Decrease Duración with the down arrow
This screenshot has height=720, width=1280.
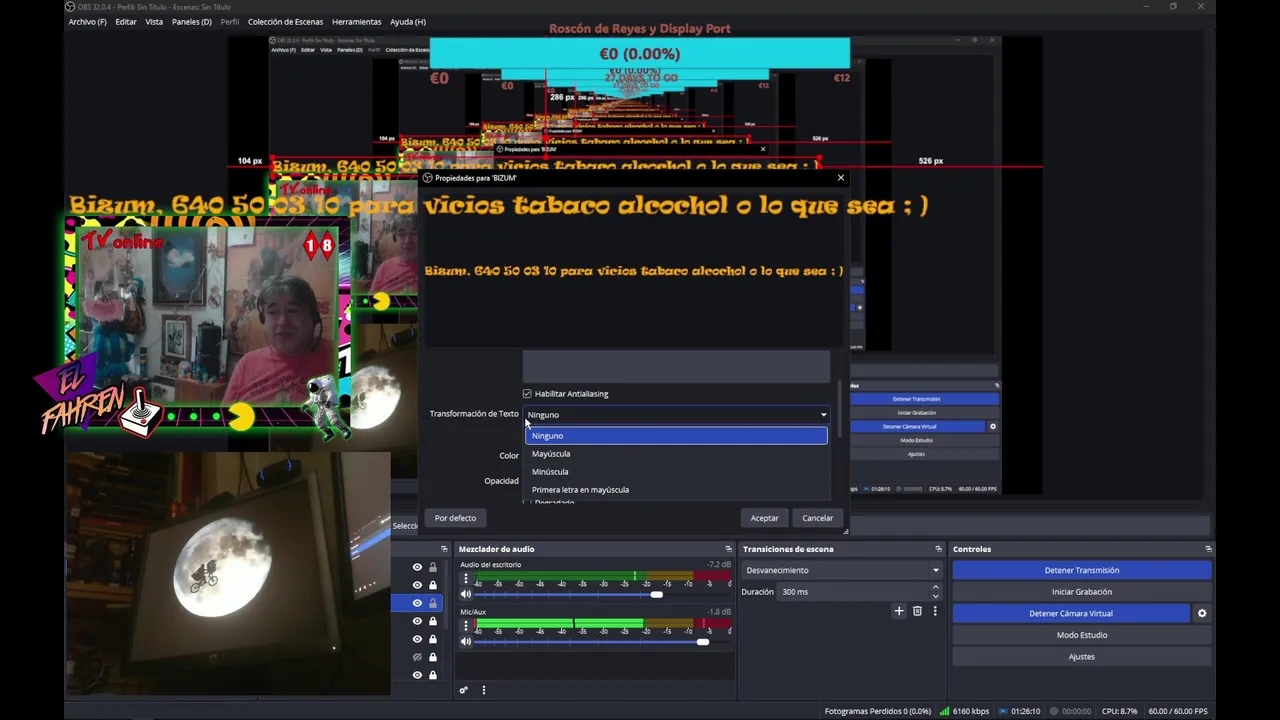pos(936,596)
